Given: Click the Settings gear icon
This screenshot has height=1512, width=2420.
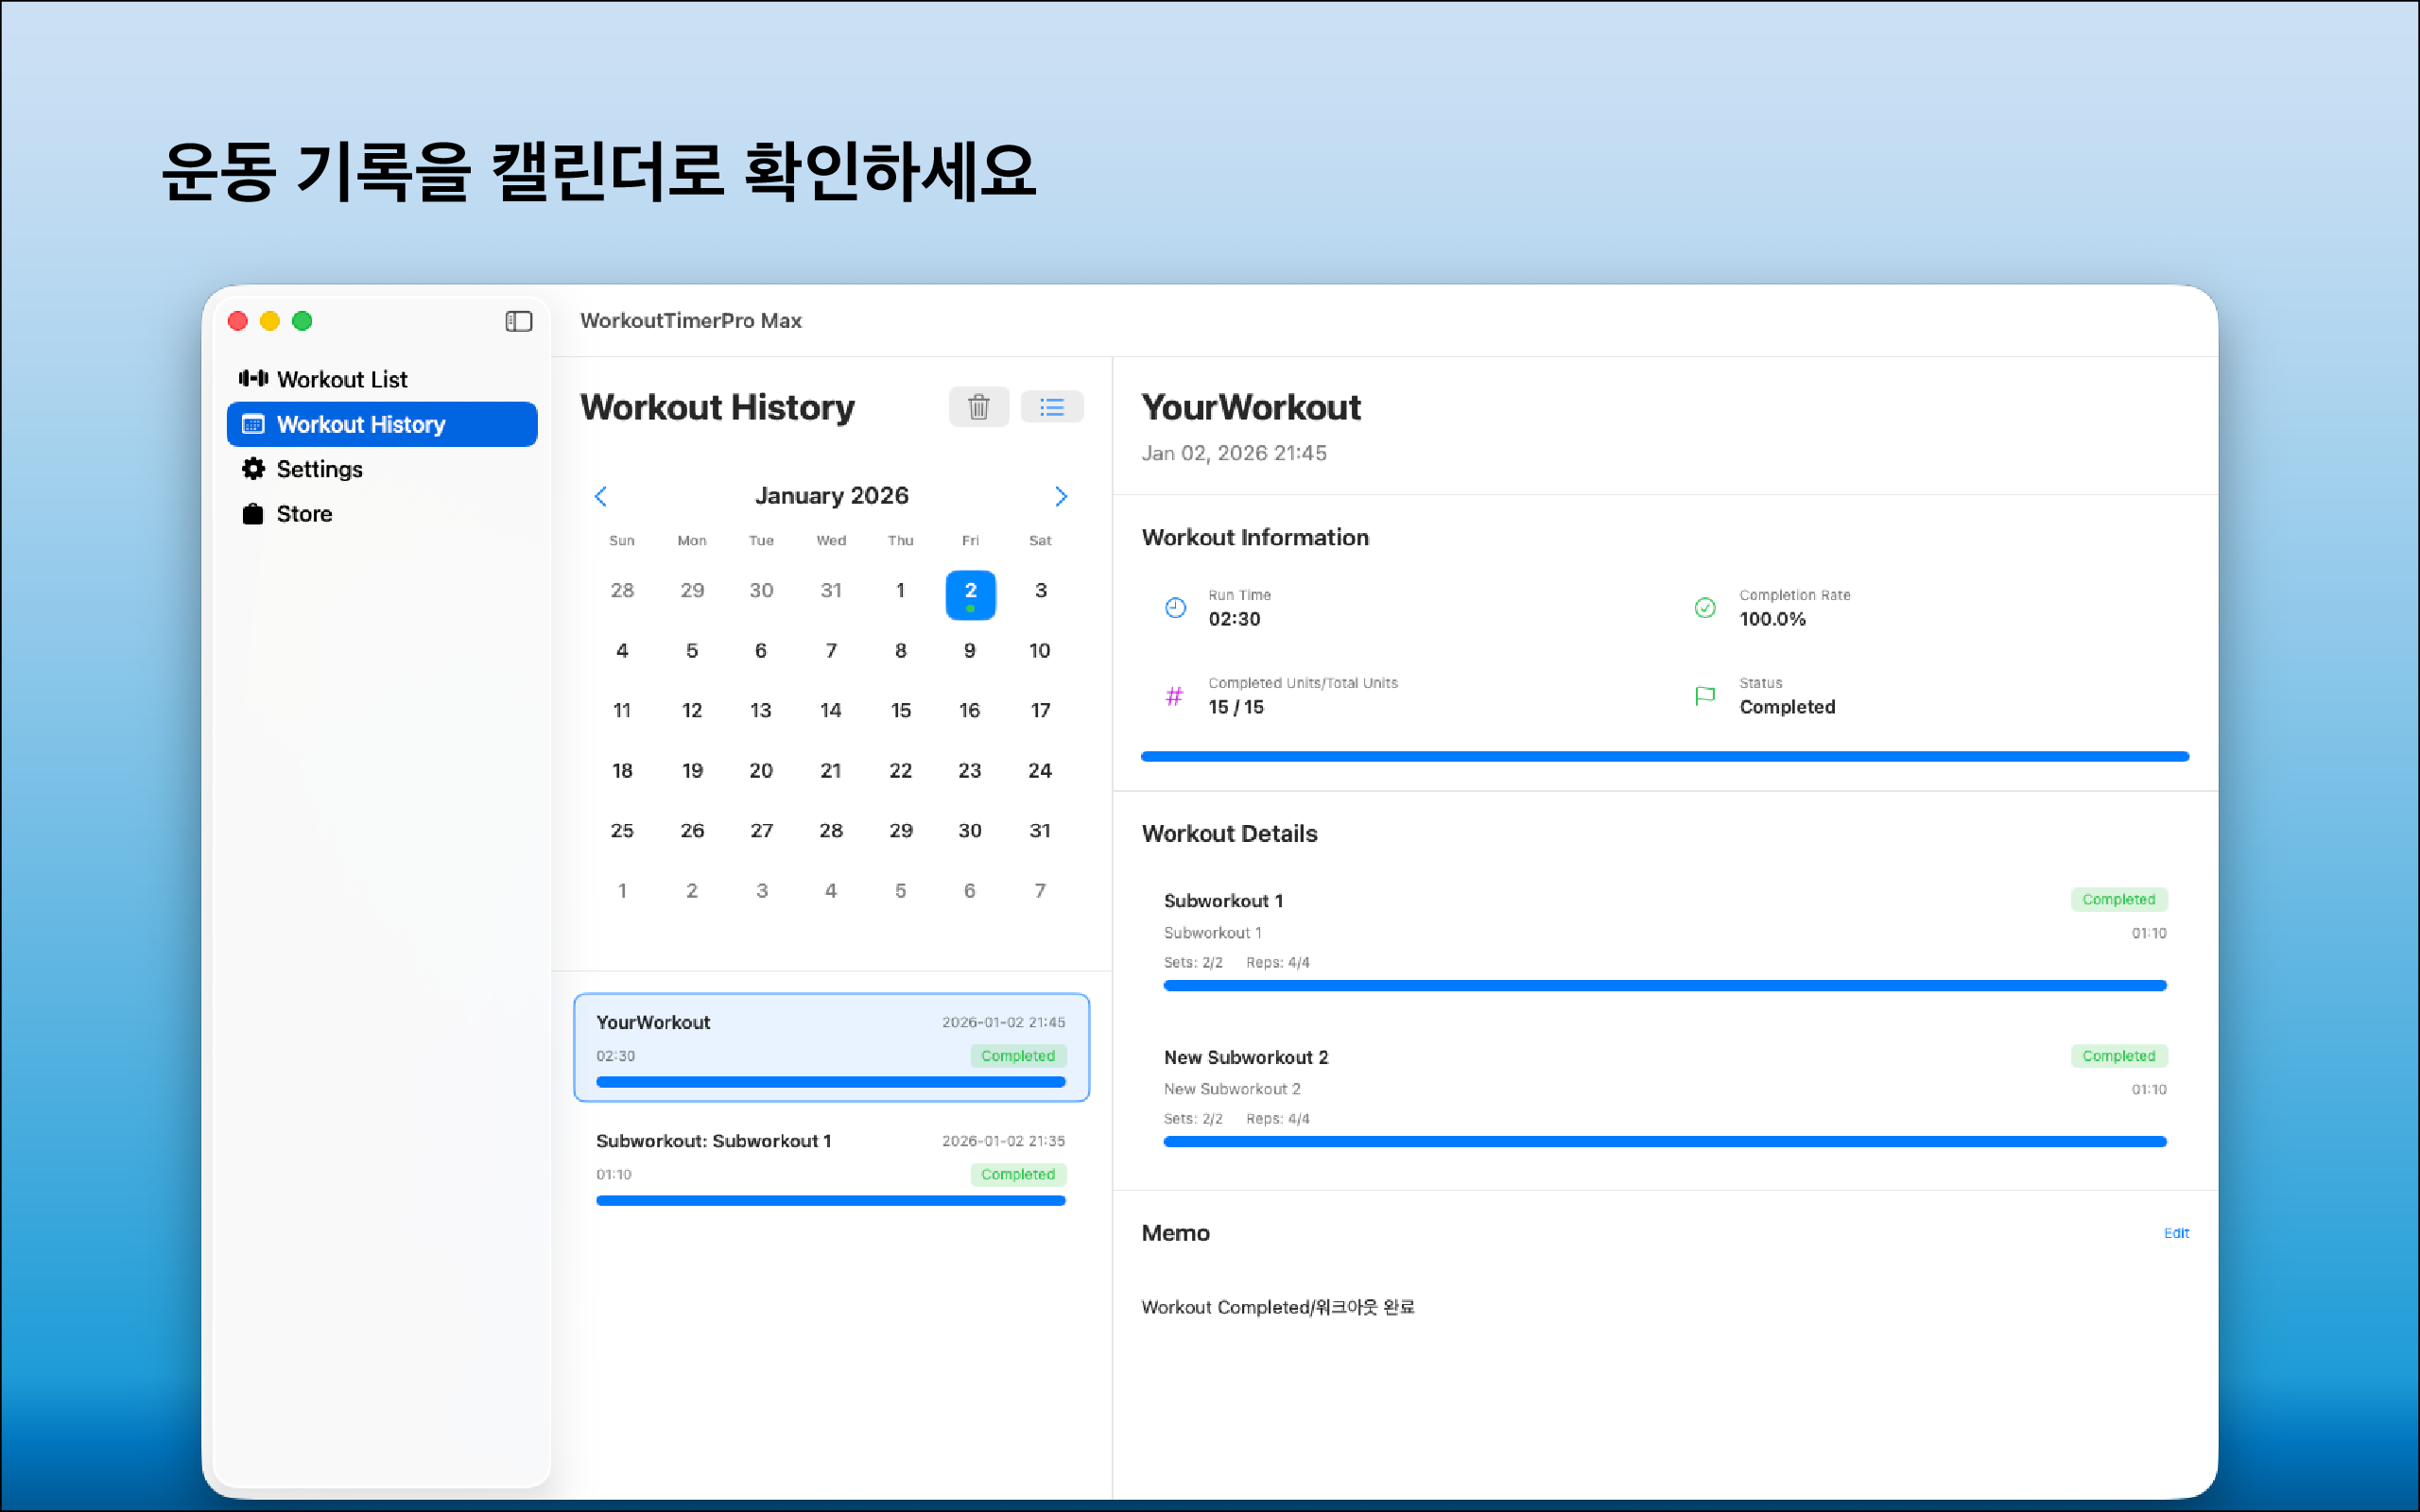Looking at the screenshot, I should pyautogui.click(x=253, y=468).
